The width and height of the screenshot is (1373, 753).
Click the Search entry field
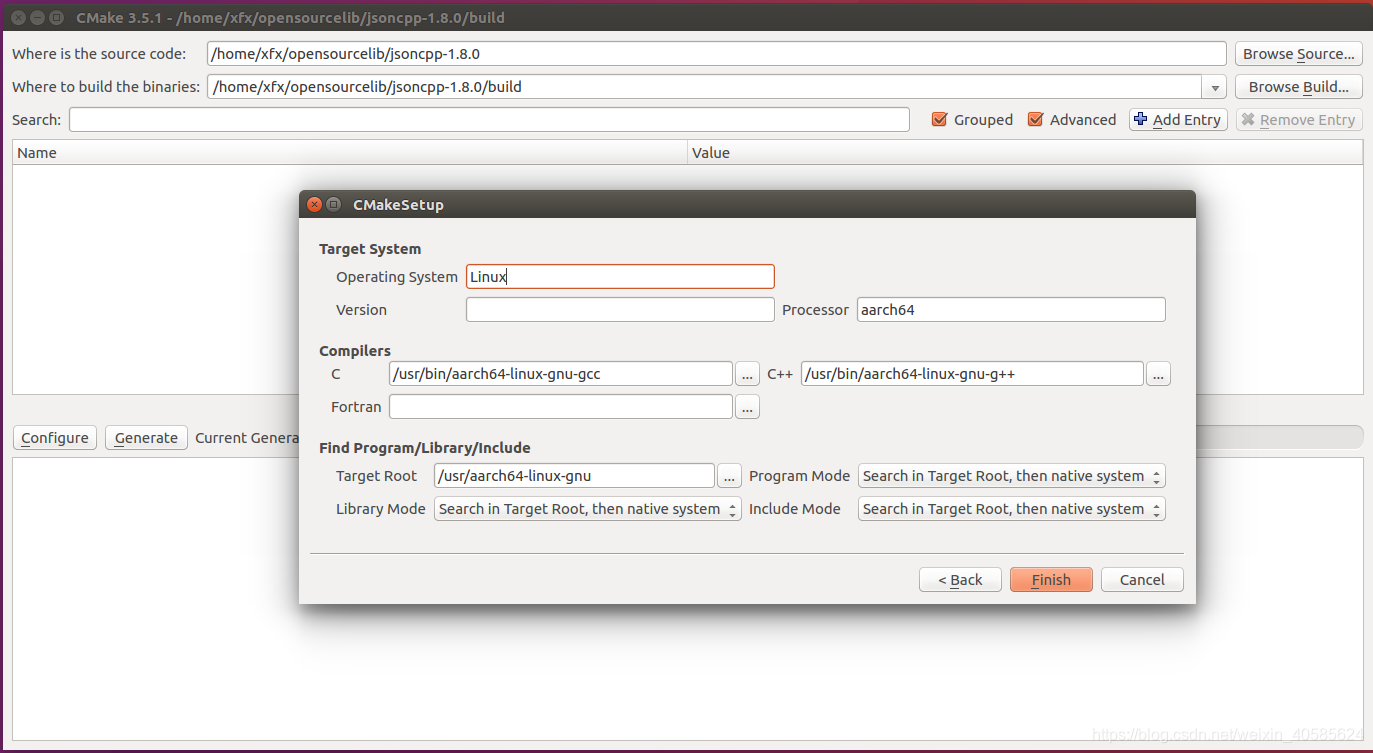pyautogui.click(x=489, y=120)
